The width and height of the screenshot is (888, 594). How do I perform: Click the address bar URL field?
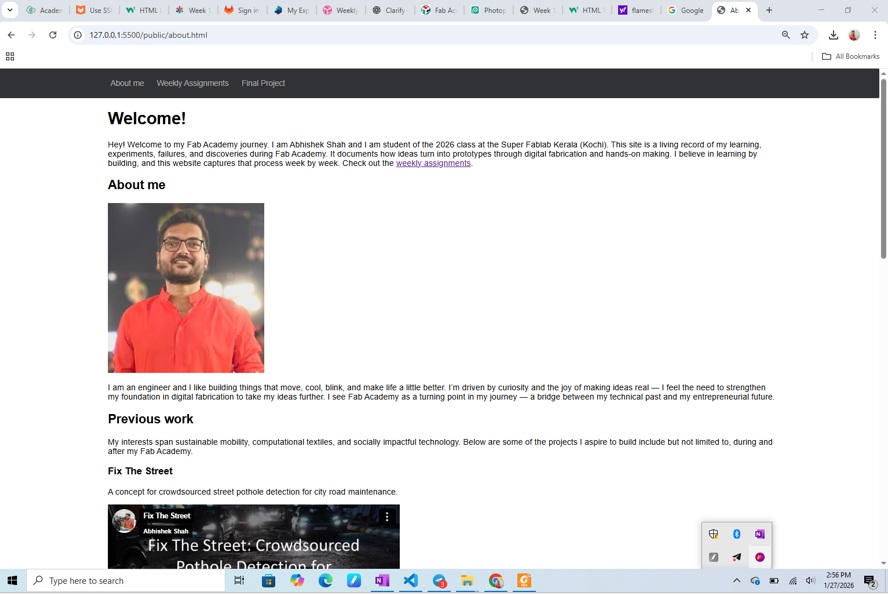pos(430,35)
